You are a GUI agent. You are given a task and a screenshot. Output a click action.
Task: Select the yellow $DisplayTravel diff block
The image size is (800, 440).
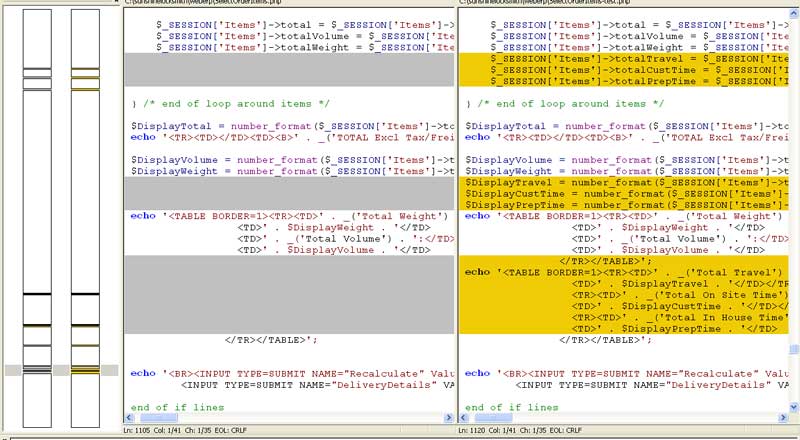tap(625, 193)
